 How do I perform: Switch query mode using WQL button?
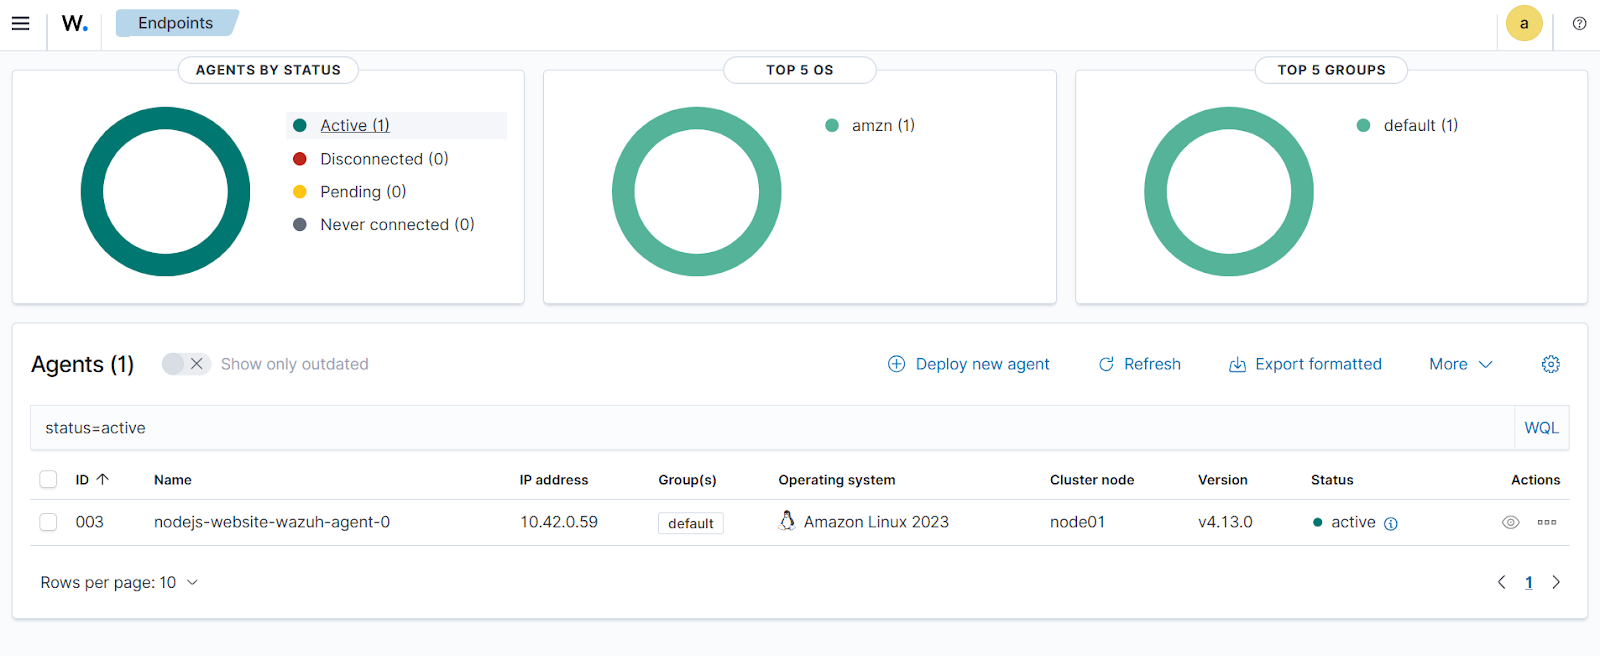click(1540, 428)
